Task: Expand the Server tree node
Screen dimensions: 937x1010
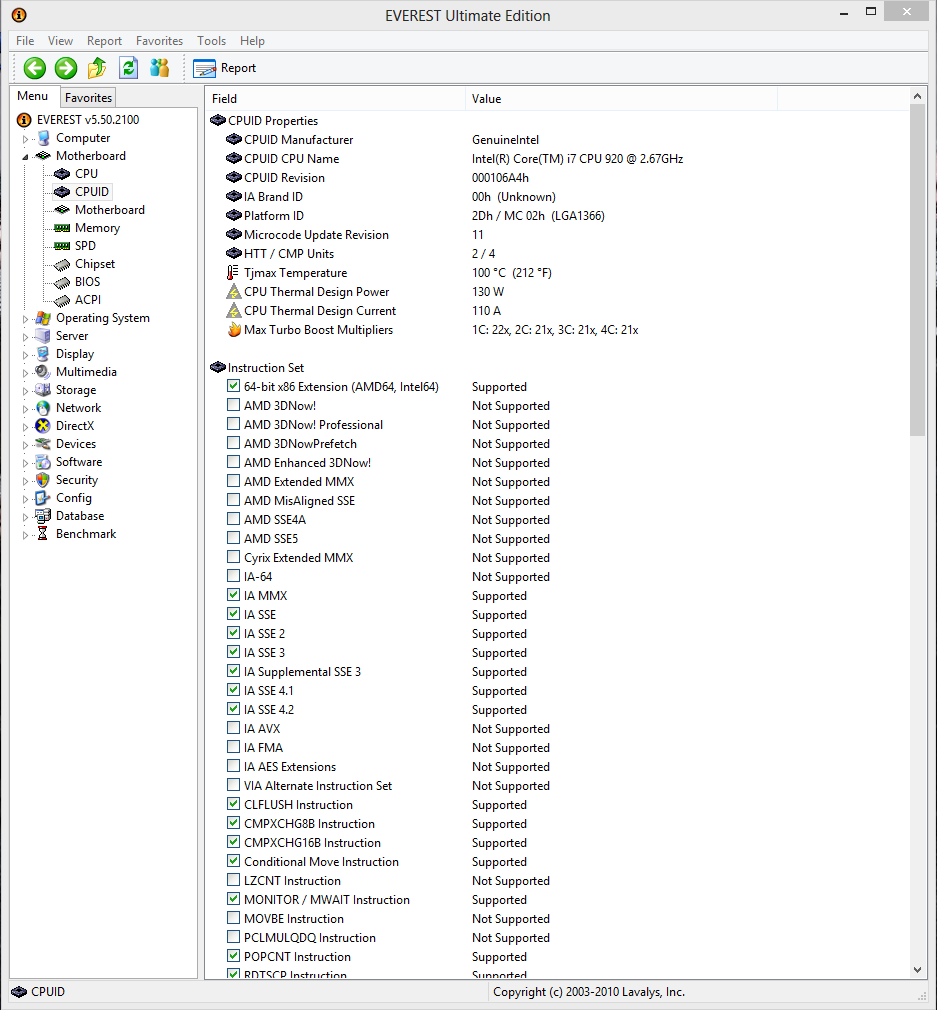Action: 25,337
